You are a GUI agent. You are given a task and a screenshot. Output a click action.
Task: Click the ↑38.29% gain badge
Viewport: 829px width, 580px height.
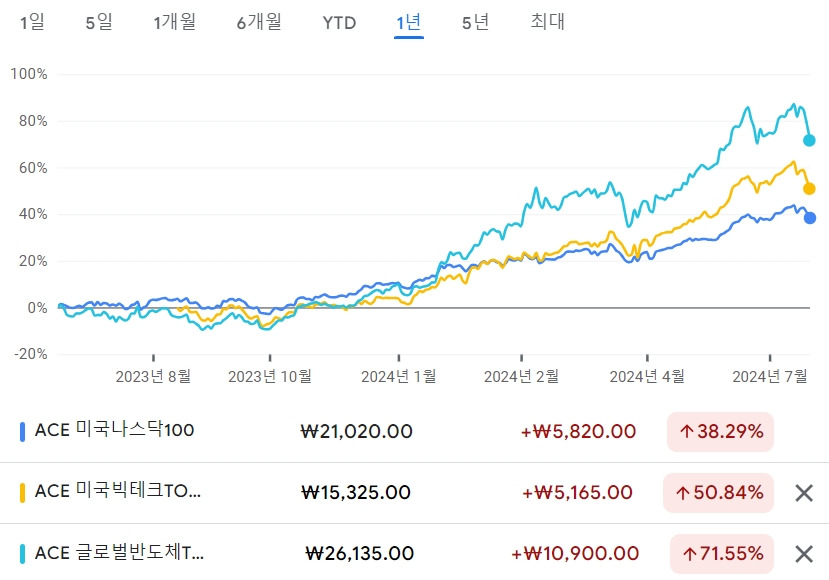(x=718, y=432)
